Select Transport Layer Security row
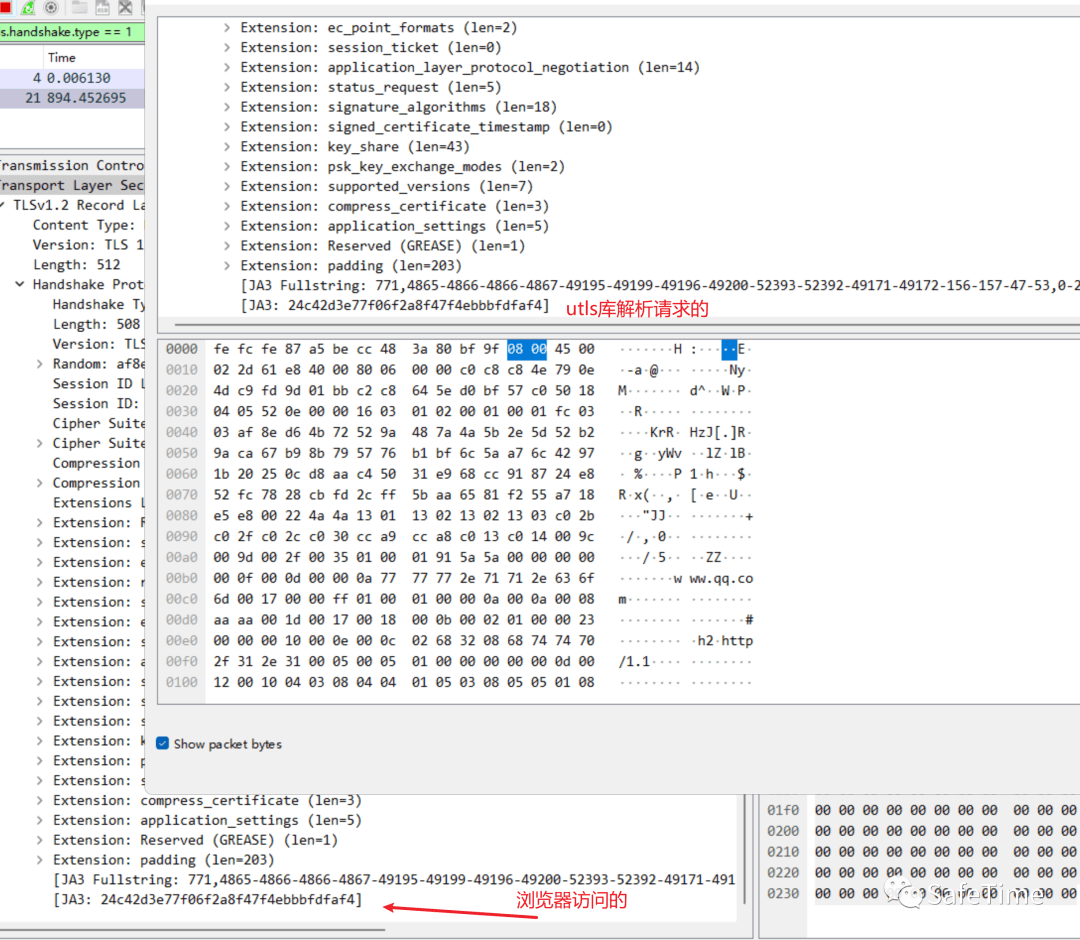Screen dimensions: 1080x940 pyautogui.click(x=72, y=185)
